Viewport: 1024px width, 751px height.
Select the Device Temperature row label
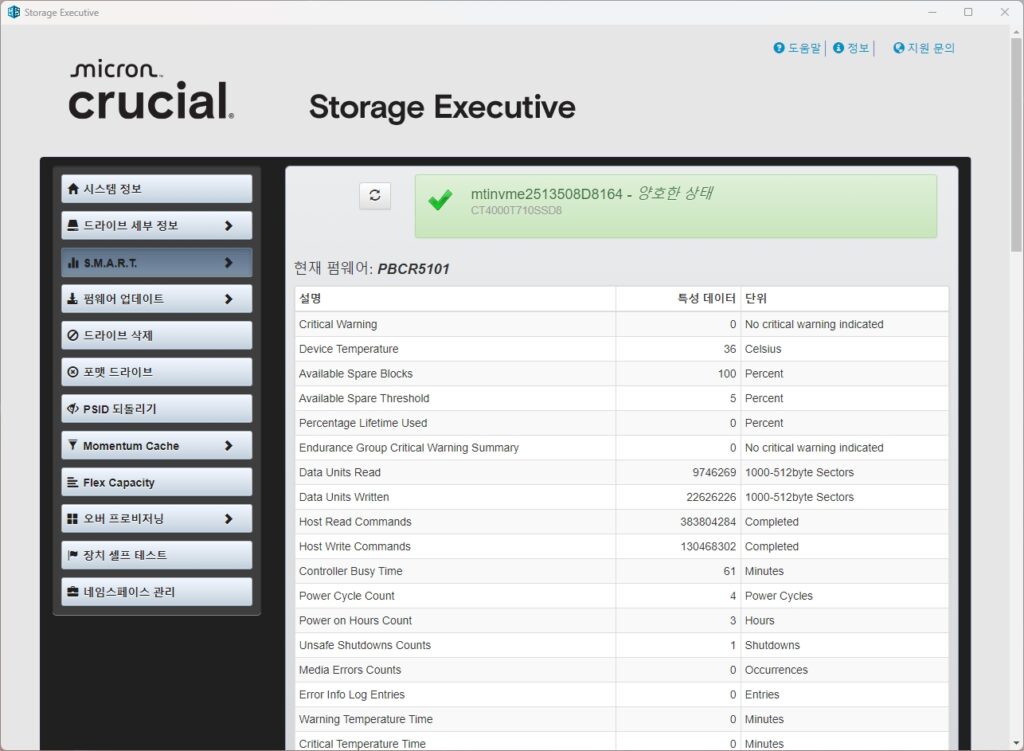[x=349, y=349]
